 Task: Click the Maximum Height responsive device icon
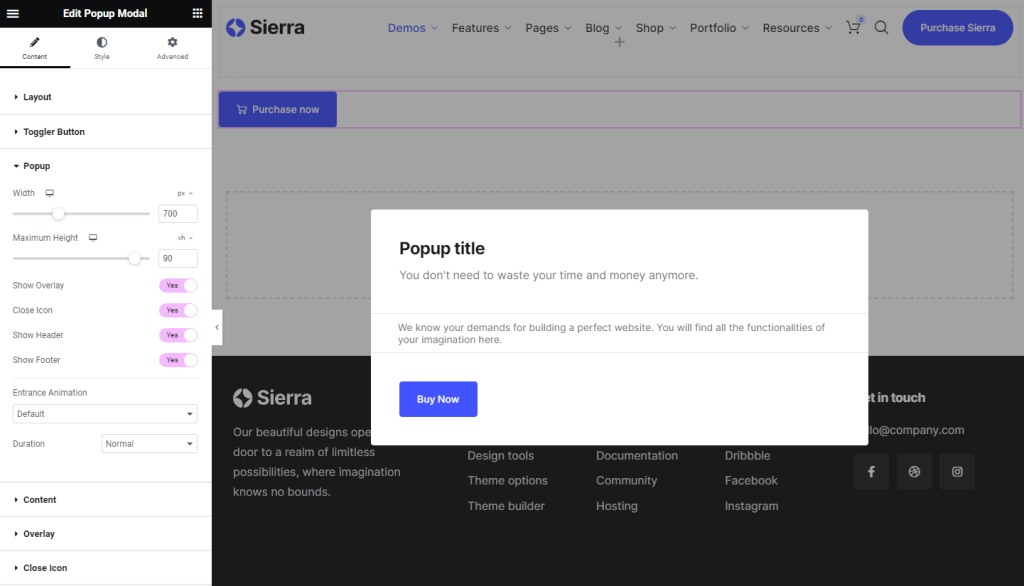pos(93,238)
